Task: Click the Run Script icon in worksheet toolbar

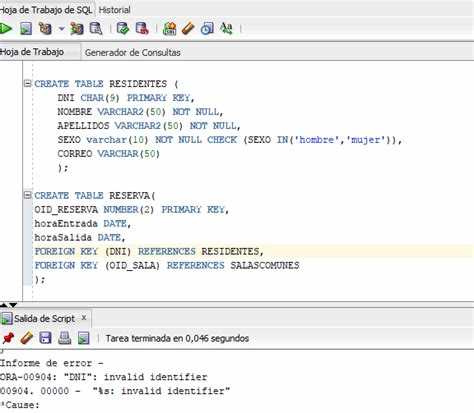Action: click(x=26, y=29)
